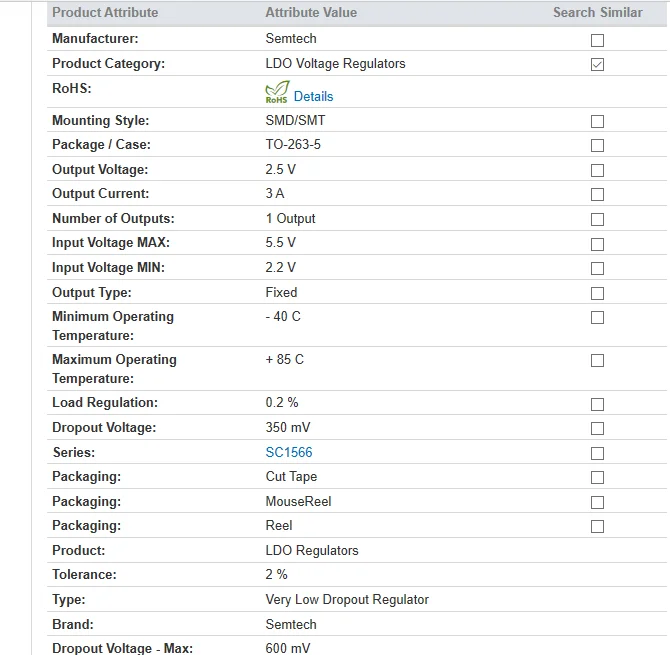
Task: Click the SMD/SMT mounting style value
Action: tap(295, 120)
